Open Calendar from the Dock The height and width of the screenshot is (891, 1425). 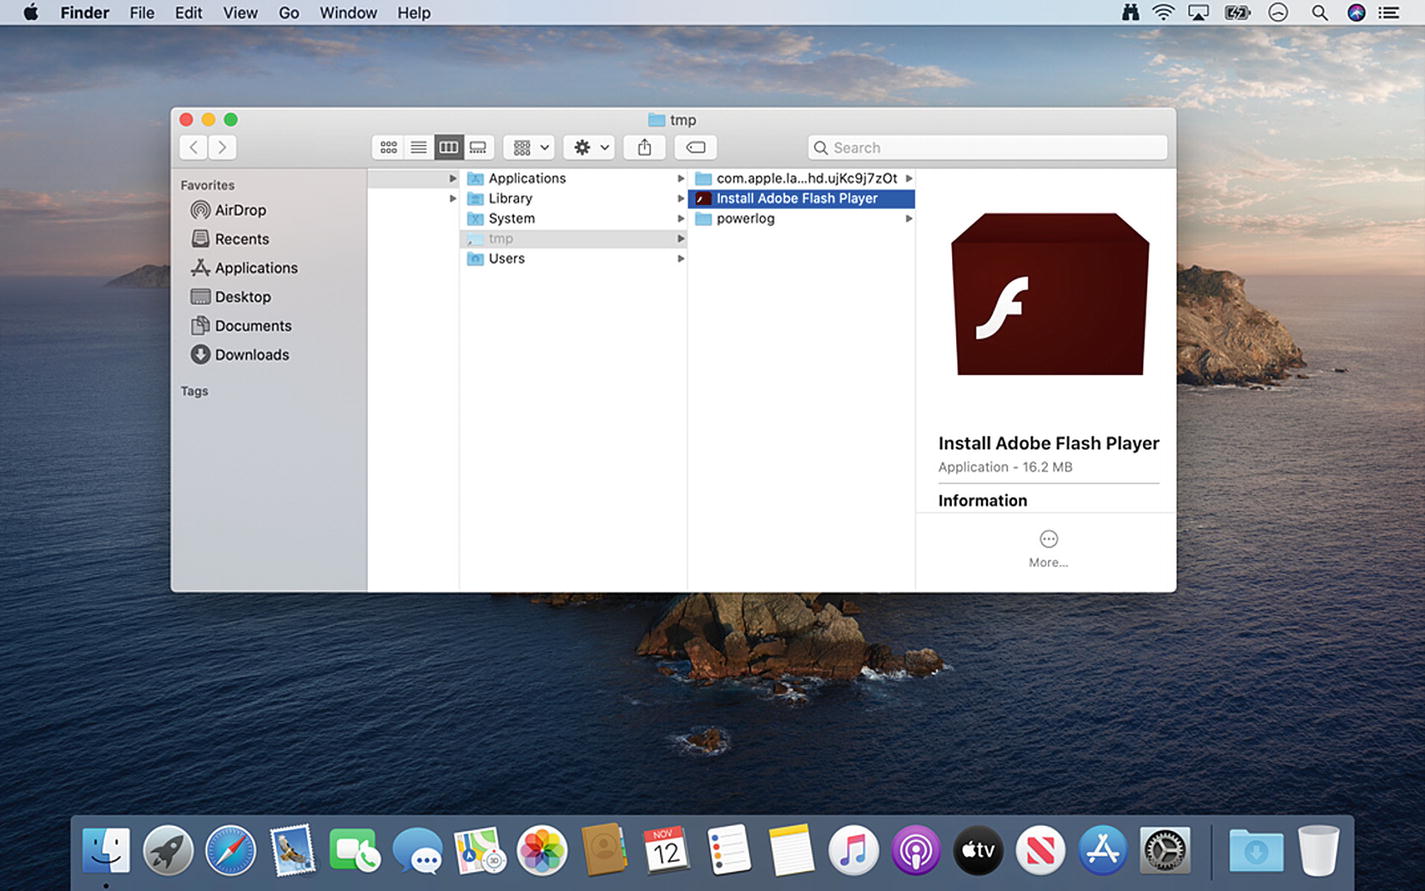(x=666, y=851)
